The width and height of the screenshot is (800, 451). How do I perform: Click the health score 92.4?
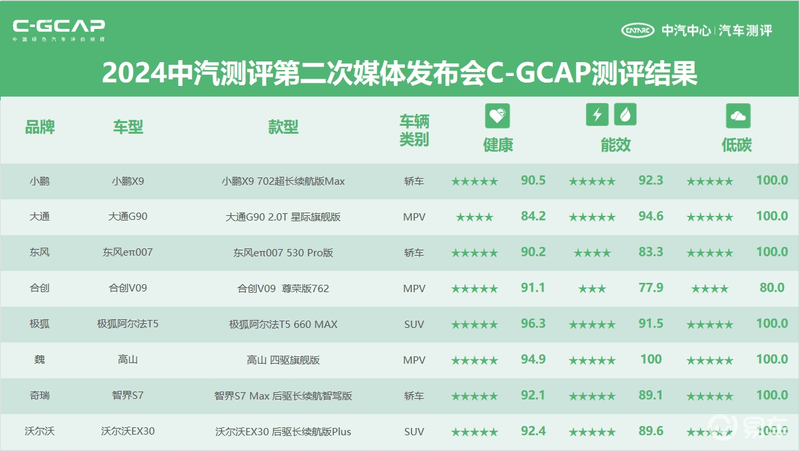533,431
